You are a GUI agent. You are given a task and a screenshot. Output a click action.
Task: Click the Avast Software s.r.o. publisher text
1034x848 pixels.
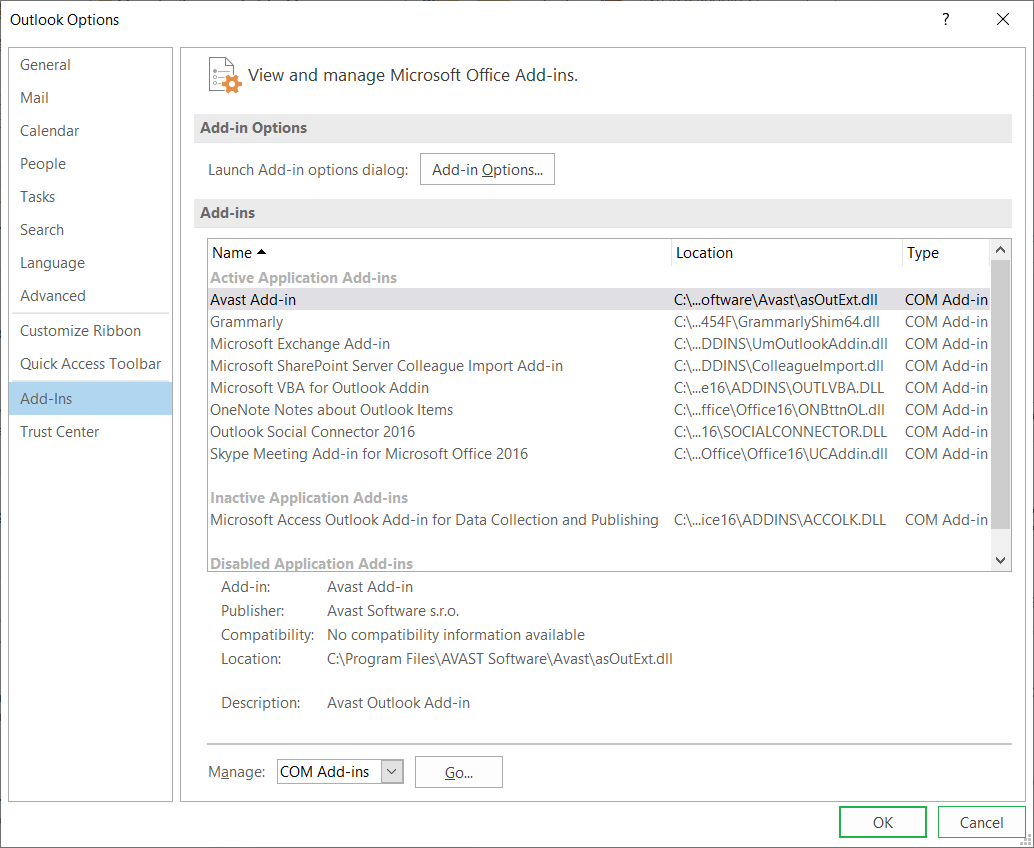coord(393,611)
